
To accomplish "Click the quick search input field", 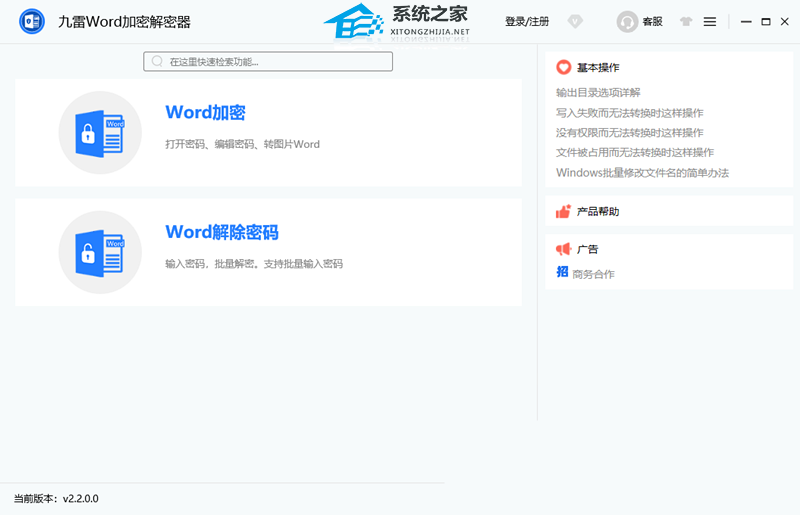I will coord(268,62).
